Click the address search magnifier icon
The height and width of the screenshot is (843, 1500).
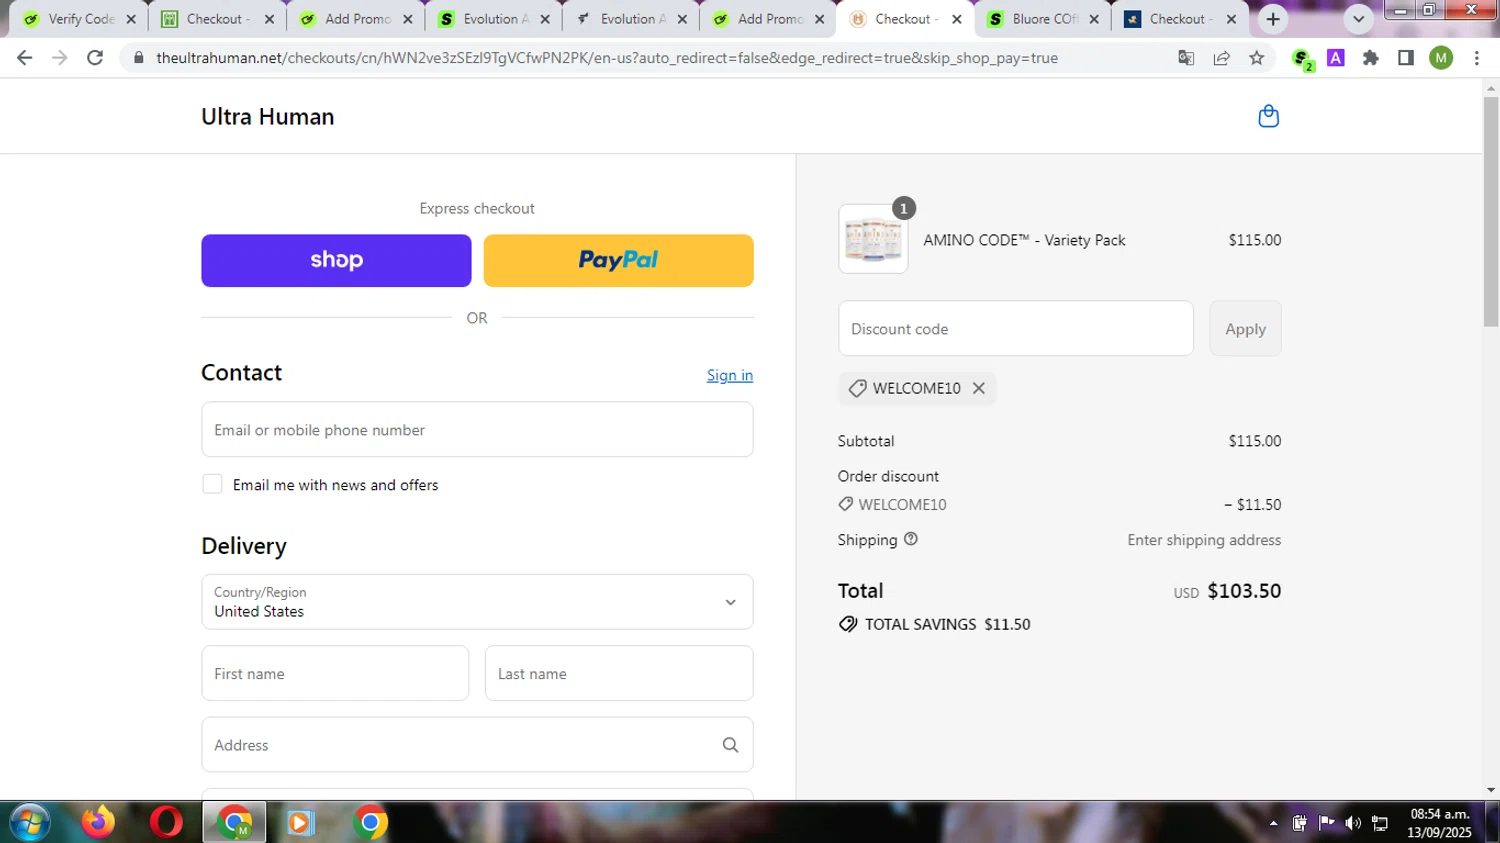pos(730,745)
